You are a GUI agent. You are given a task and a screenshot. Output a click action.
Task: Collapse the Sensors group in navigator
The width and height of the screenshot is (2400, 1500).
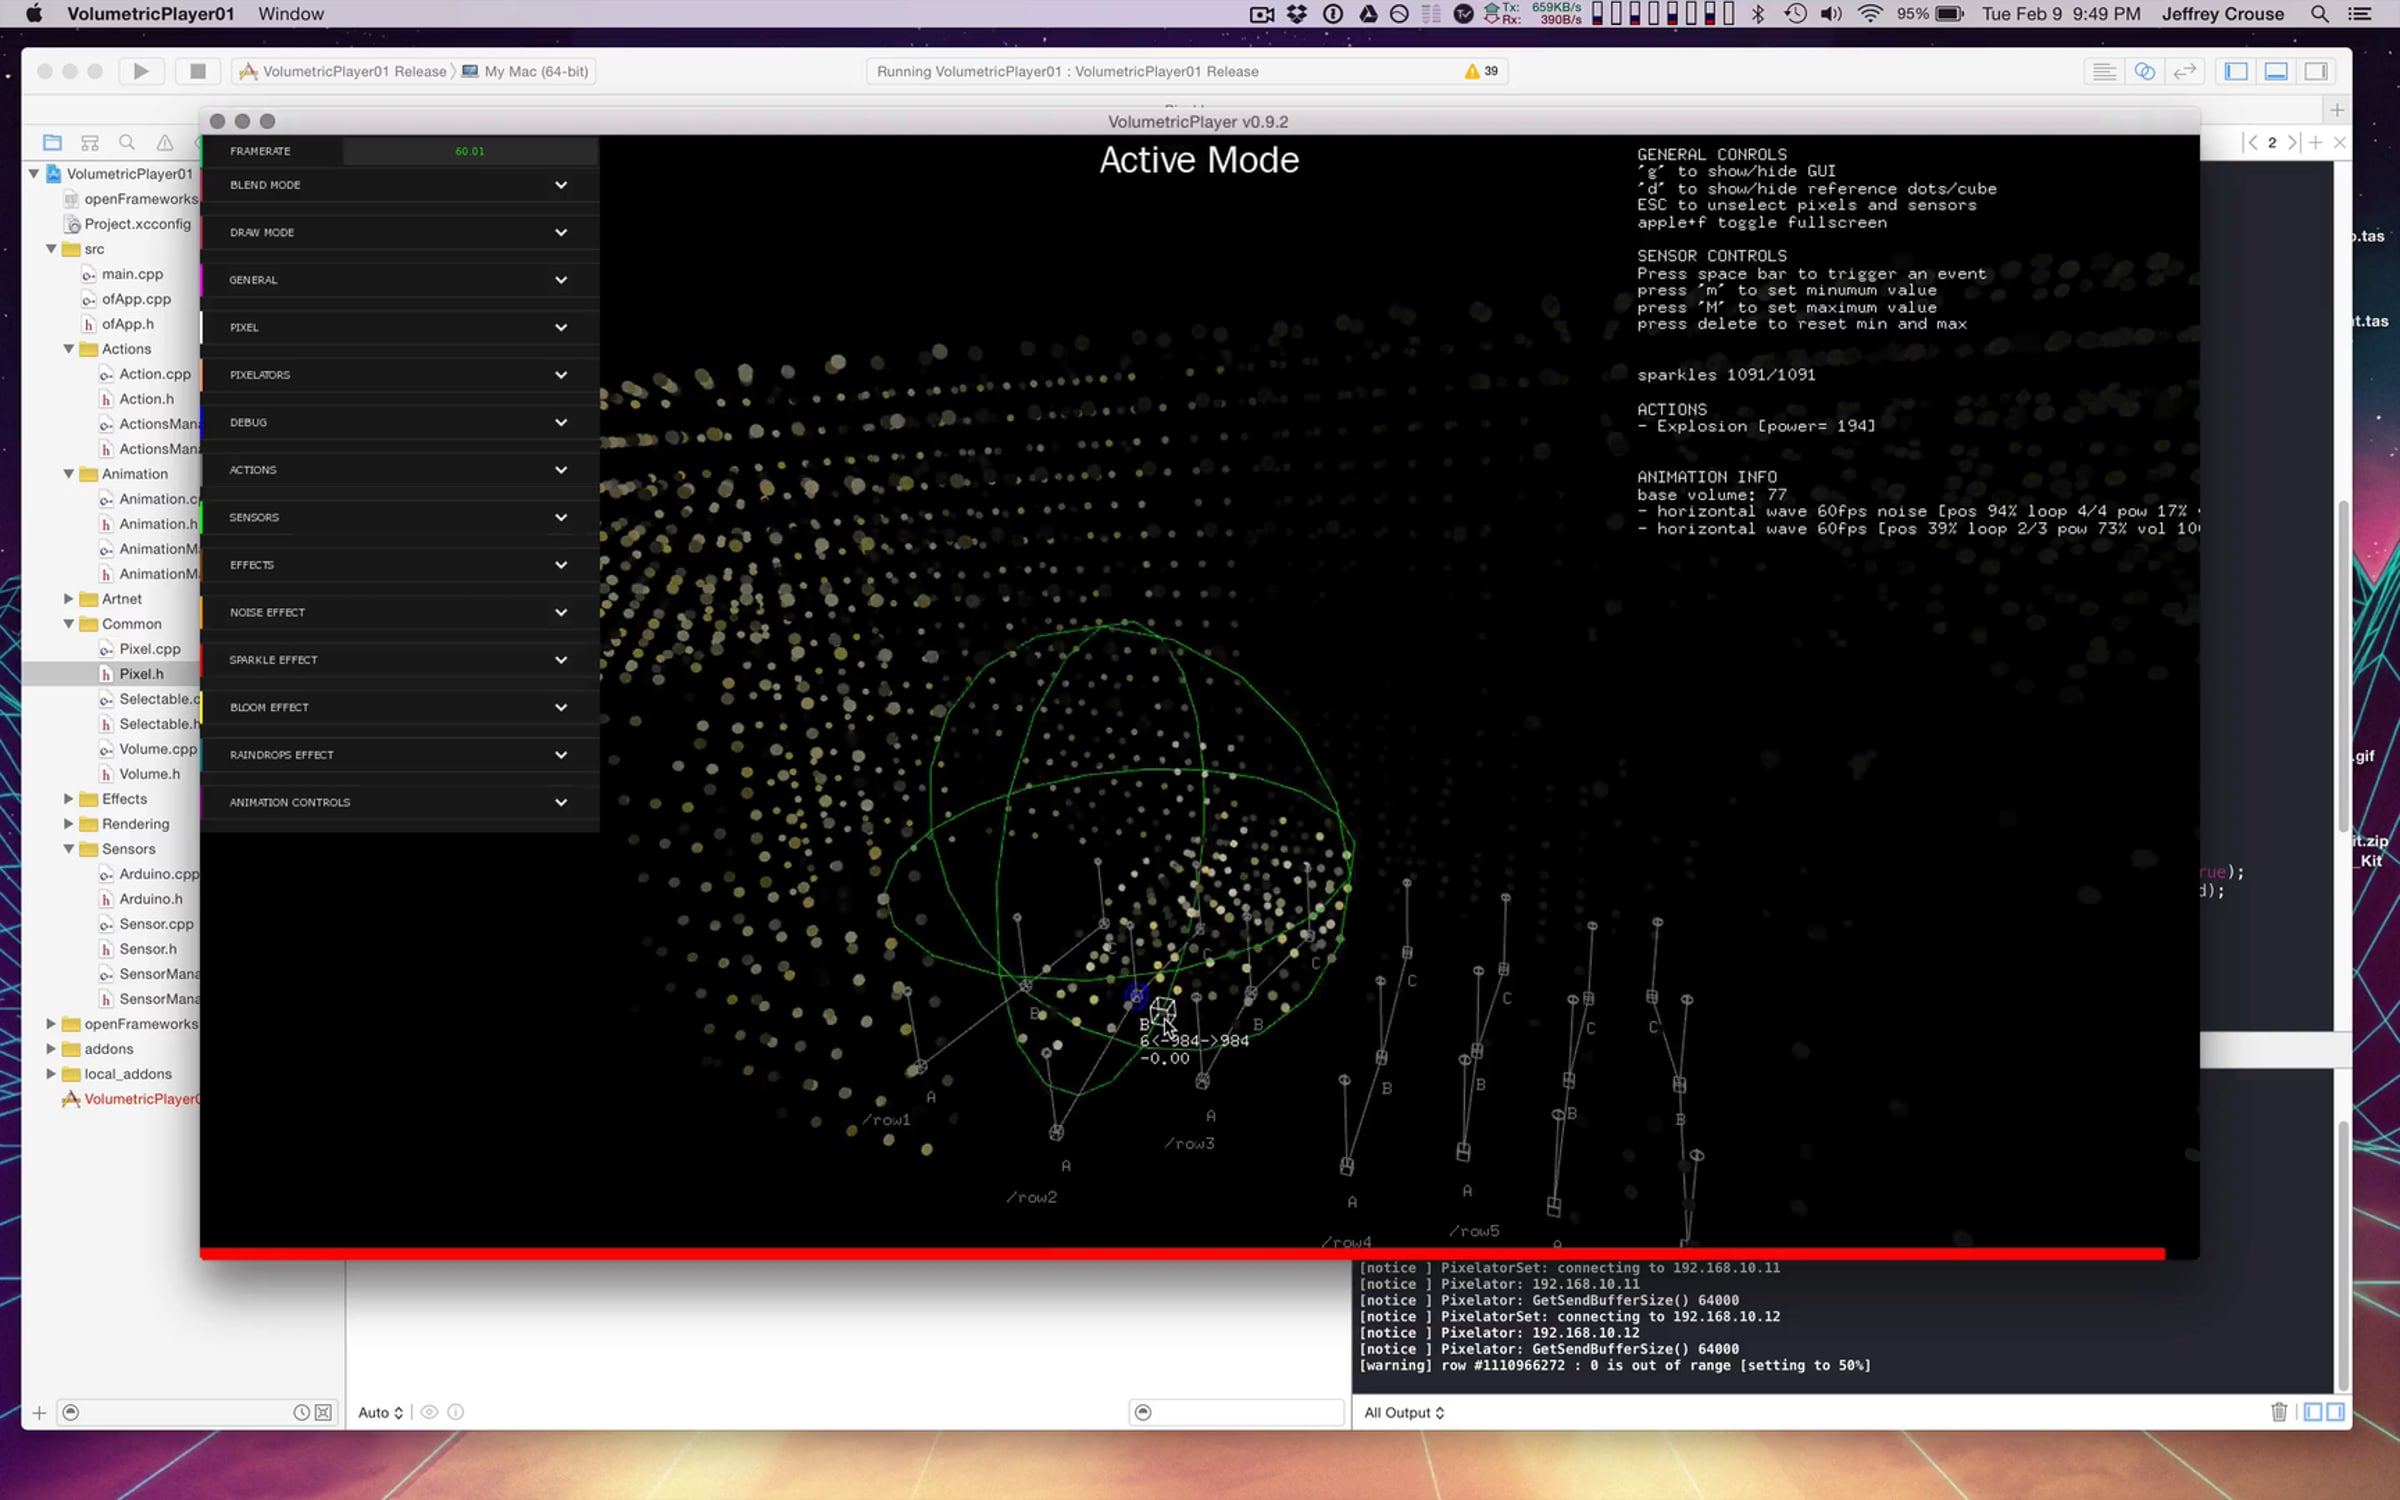click(x=68, y=849)
